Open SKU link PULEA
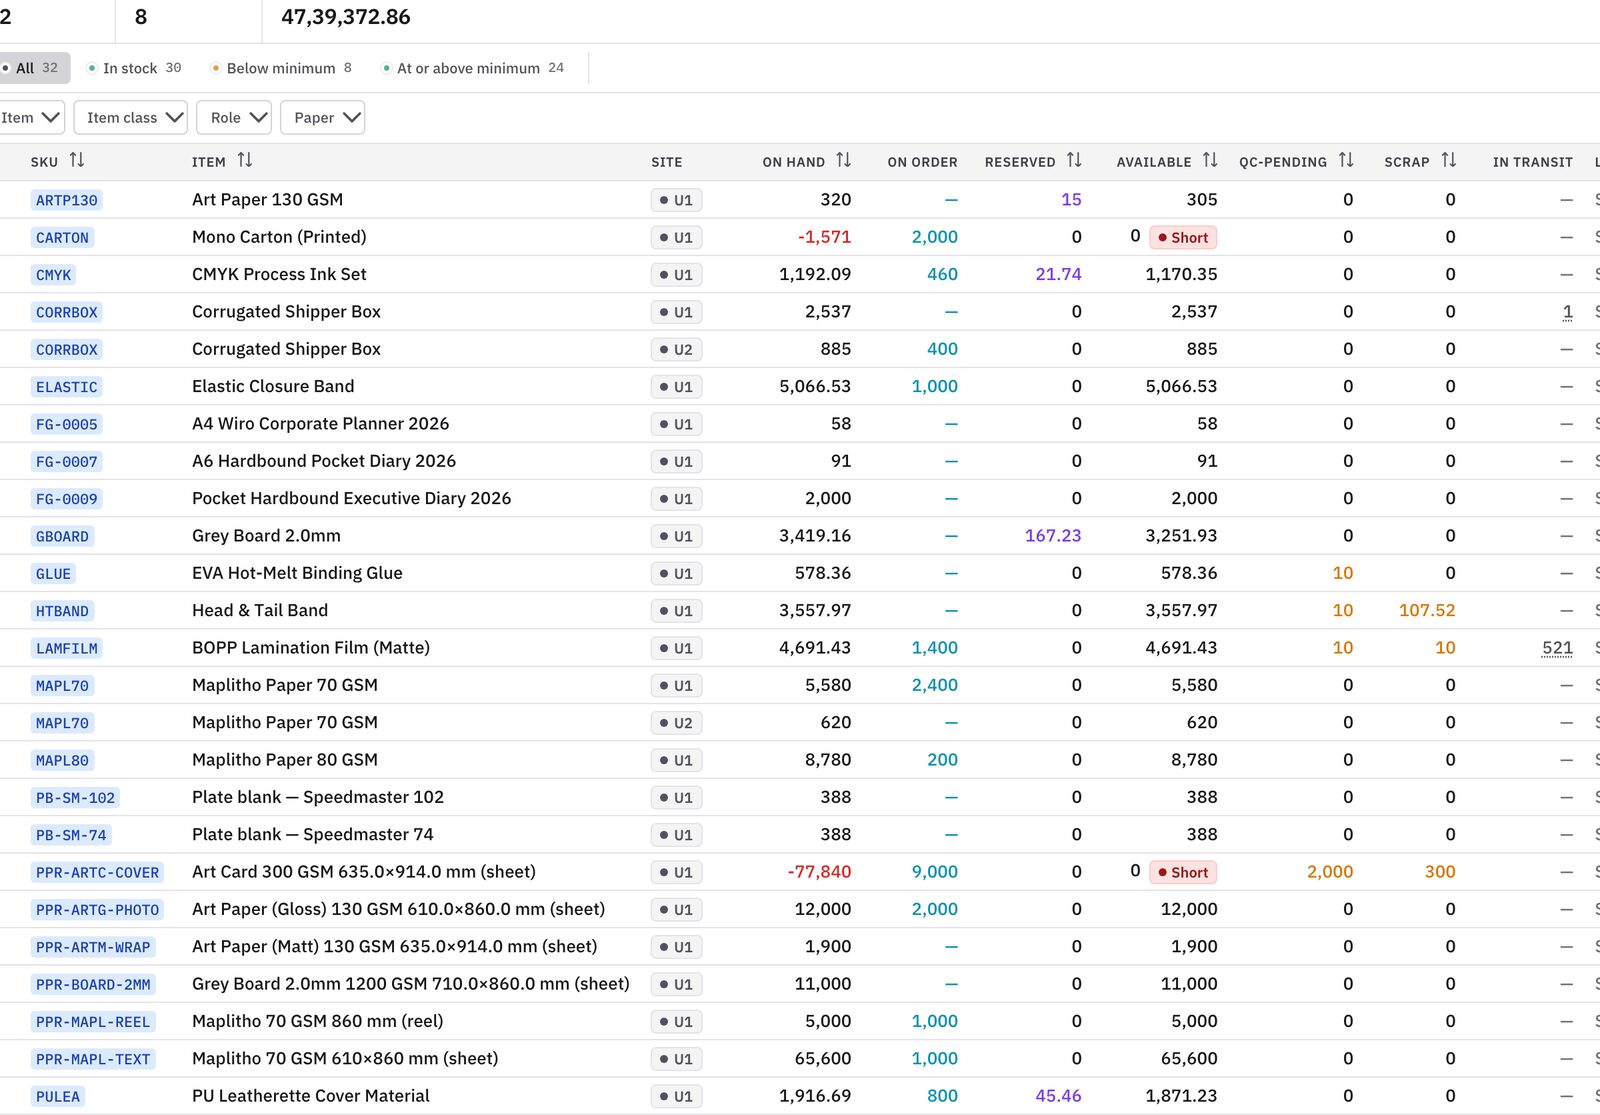 (58, 1096)
